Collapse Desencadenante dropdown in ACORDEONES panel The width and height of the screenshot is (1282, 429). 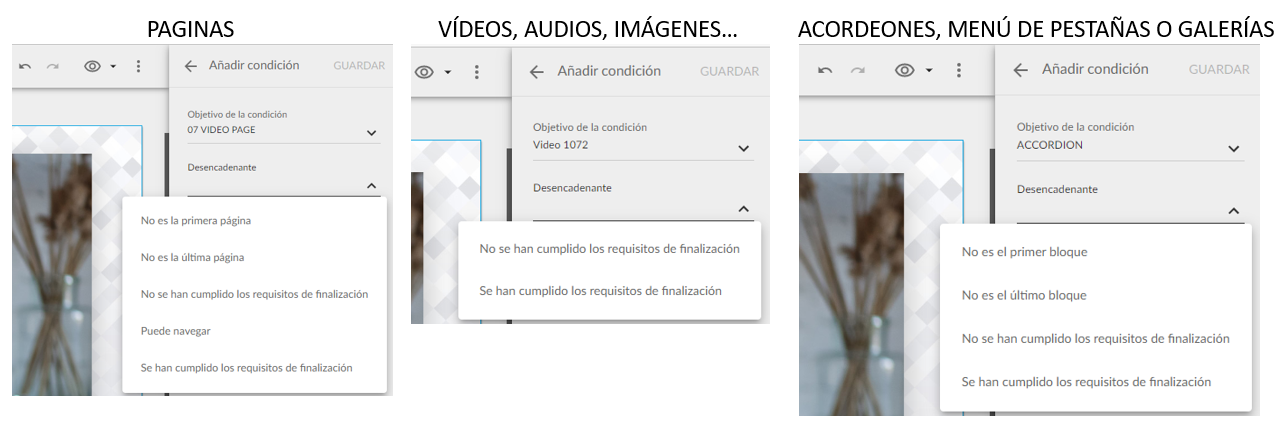pos(1233,210)
